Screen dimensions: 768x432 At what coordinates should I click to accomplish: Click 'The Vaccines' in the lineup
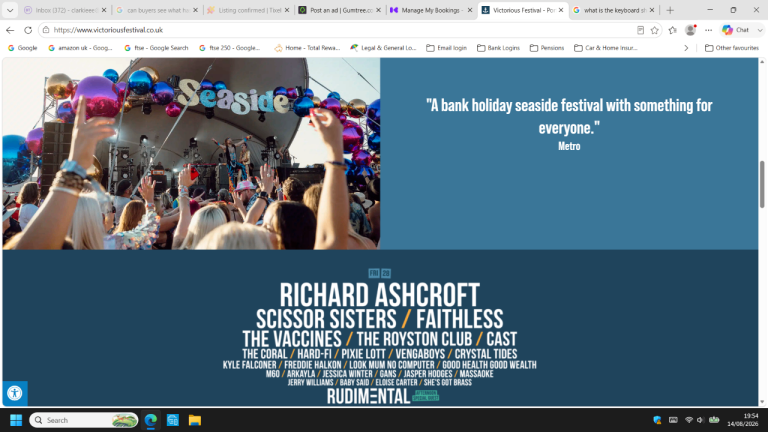click(292, 339)
